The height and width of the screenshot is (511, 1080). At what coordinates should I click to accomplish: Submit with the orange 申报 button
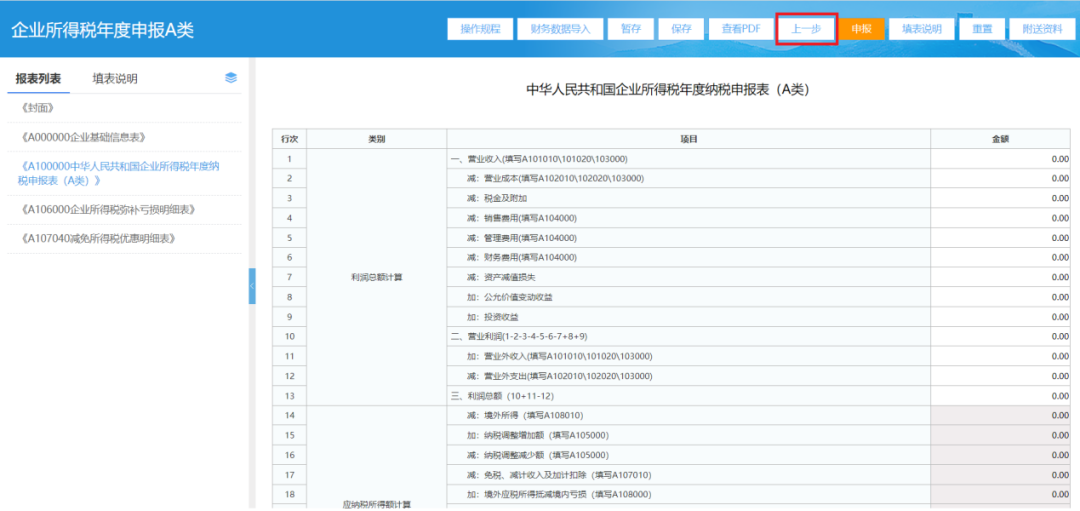coord(861,29)
